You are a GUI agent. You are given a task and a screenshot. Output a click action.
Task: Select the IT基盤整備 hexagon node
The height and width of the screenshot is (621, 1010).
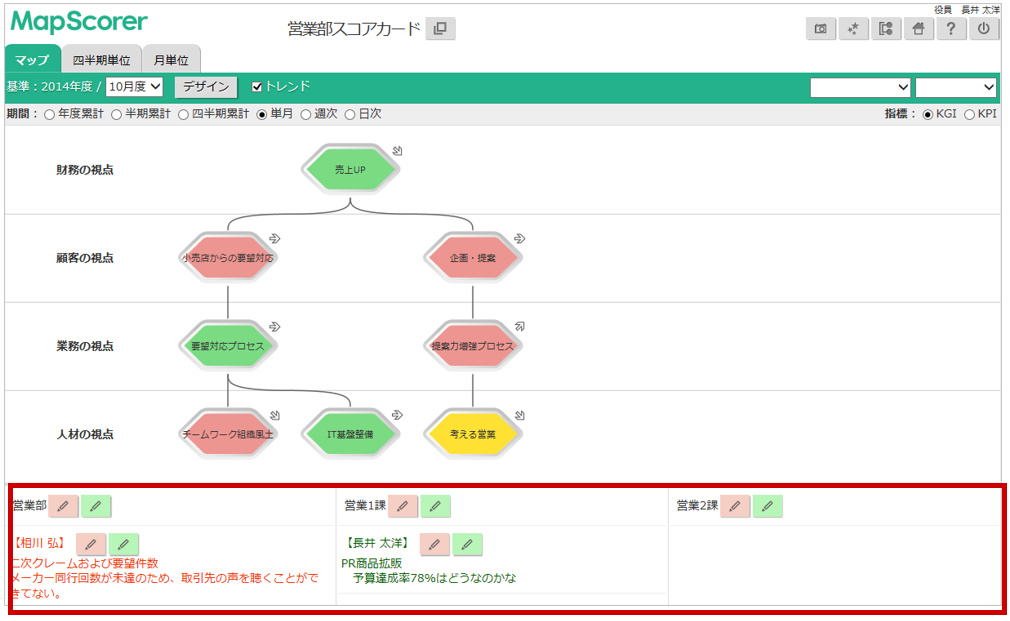coord(350,434)
